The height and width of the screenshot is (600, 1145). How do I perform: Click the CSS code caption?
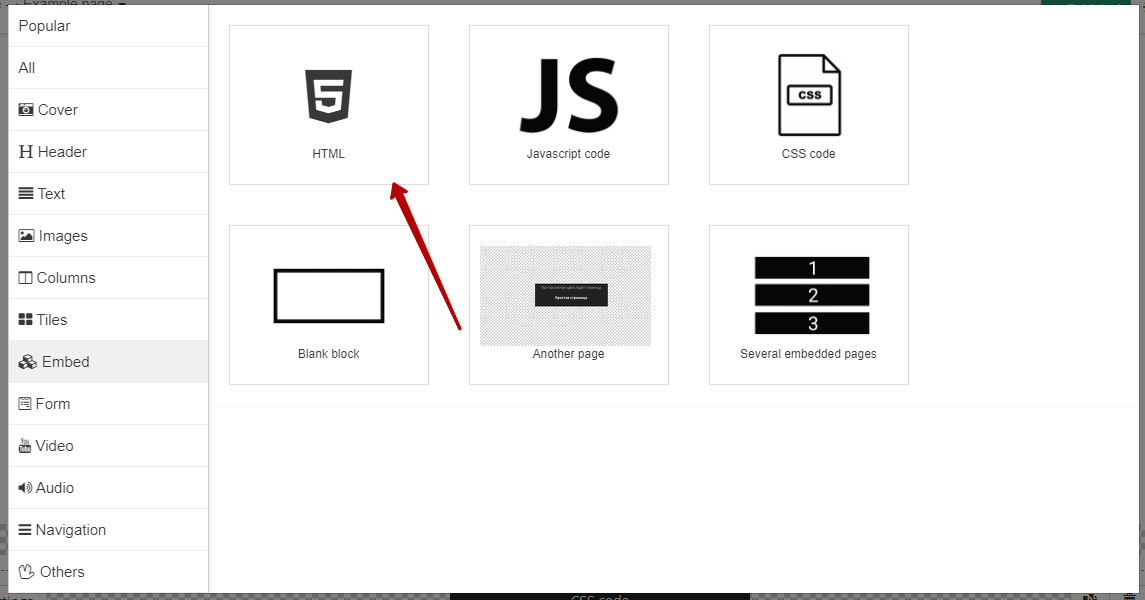click(808, 154)
